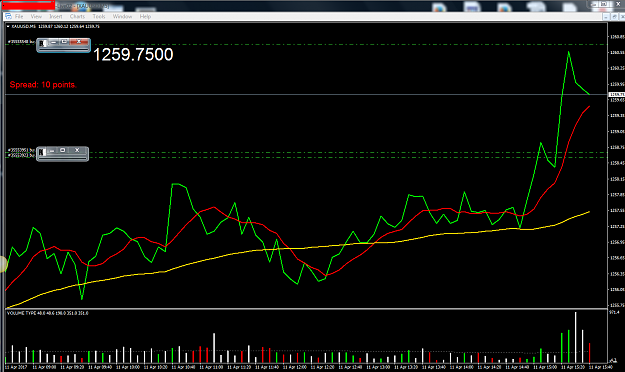Click the '11 Apr 2017' date label on the time axis
Image resolution: width=625 pixels, height=372 pixels.
pos(16,367)
